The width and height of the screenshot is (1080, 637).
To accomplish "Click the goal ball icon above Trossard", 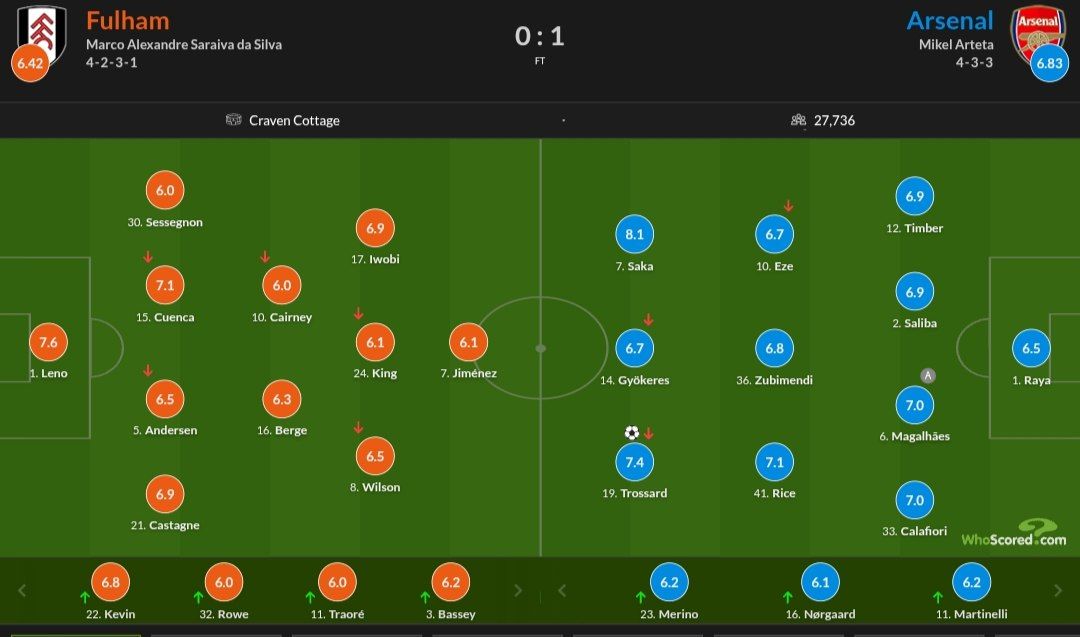I will click(631, 433).
